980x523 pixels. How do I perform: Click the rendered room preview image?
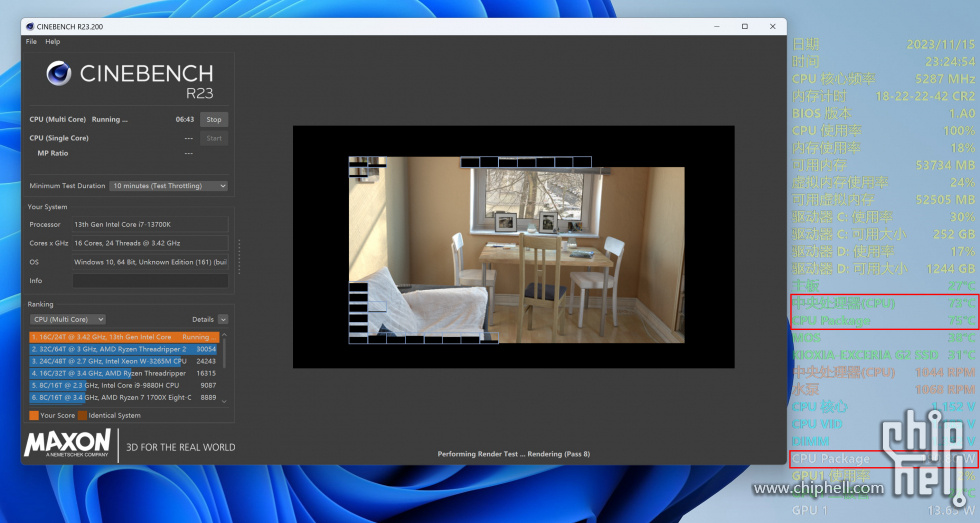tap(516, 250)
